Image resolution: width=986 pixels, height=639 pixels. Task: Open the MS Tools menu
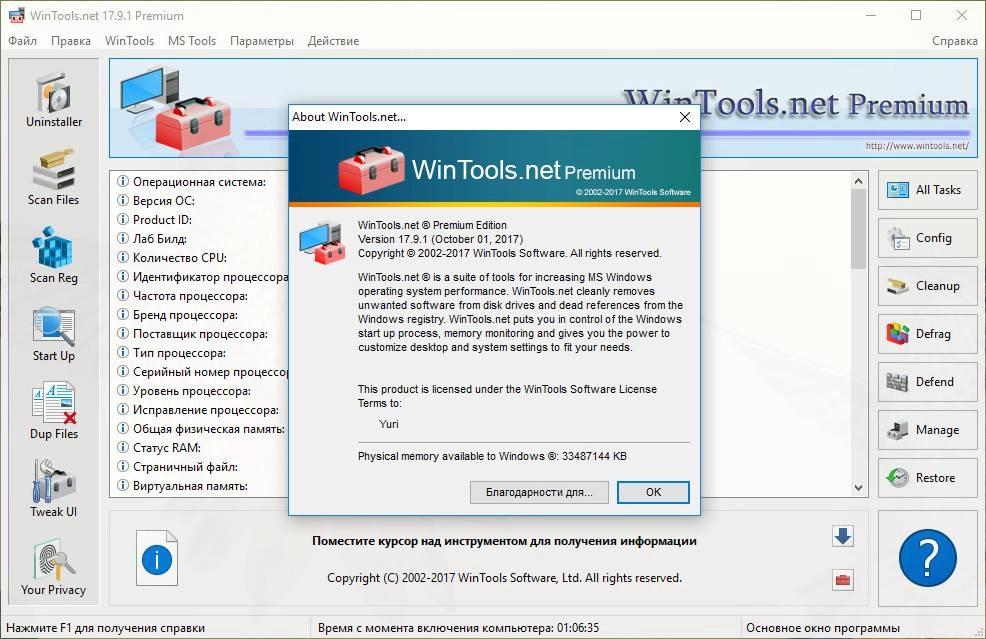click(x=192, y=41)
